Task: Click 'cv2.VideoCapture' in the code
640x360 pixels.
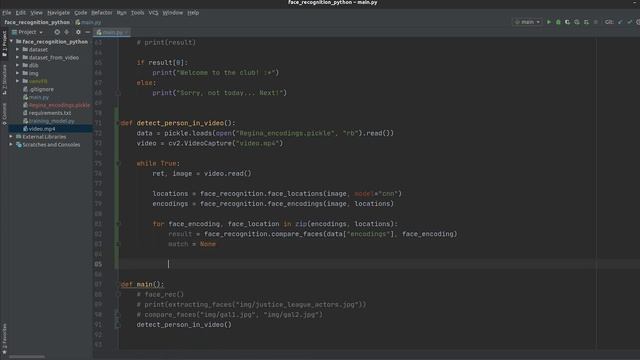Action: pyautogui.click(x=200, y=143)
